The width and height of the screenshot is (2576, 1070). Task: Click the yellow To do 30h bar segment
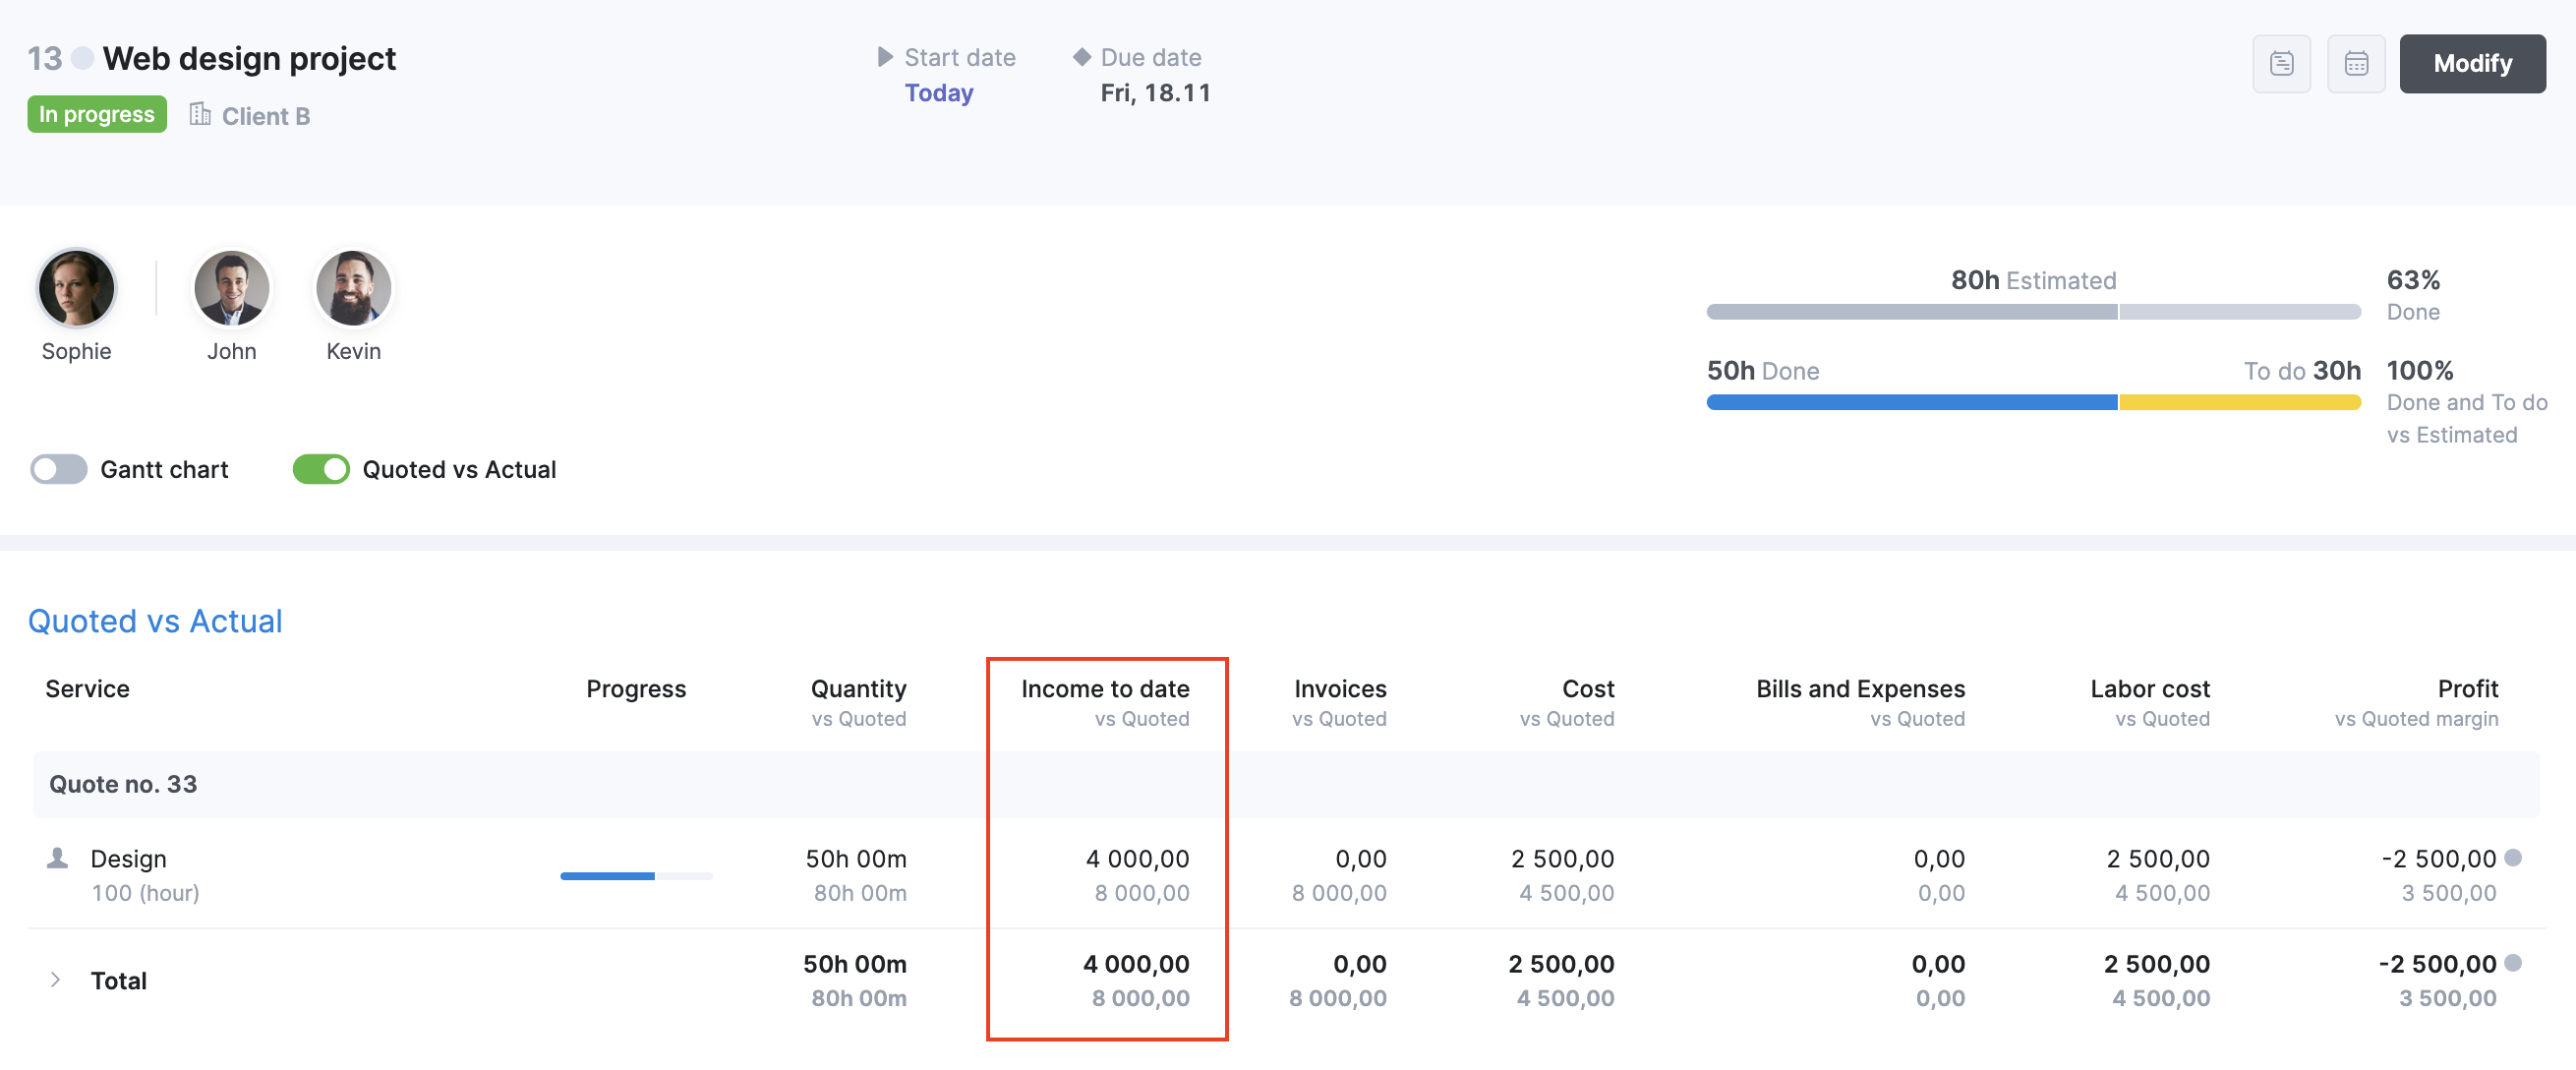coord(2240,402)
